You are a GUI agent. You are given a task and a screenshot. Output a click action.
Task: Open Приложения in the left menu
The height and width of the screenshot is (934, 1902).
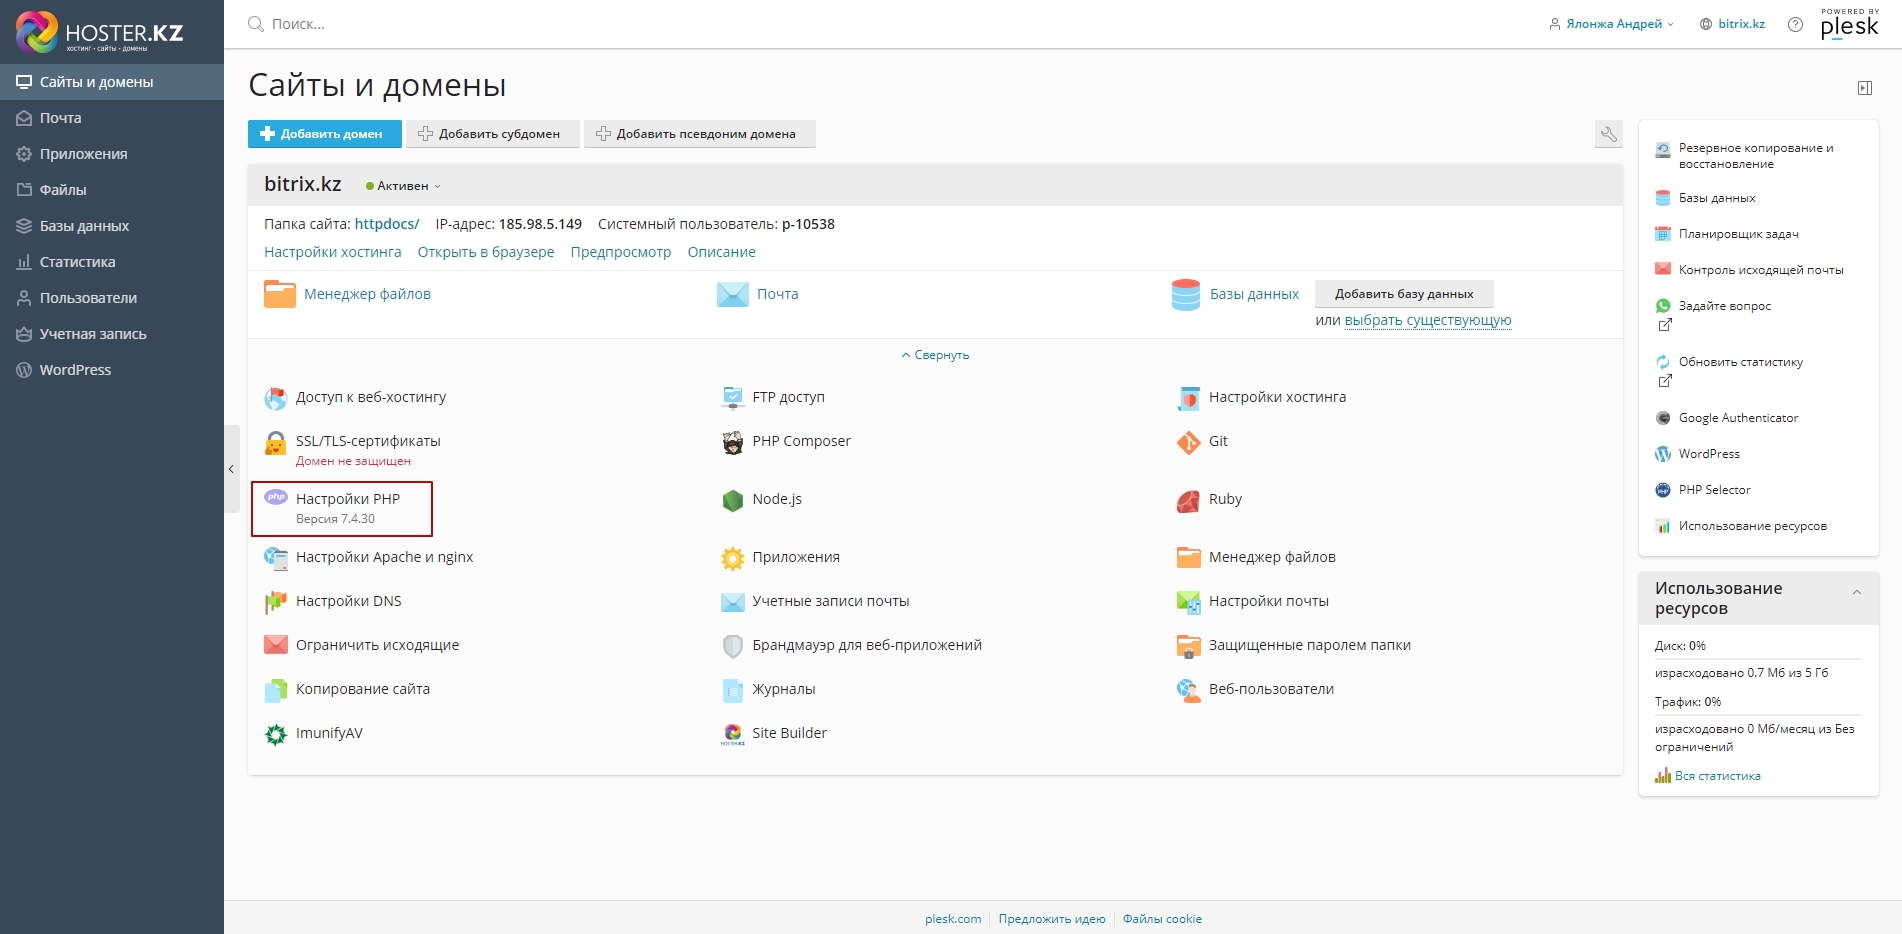point(112,154)
